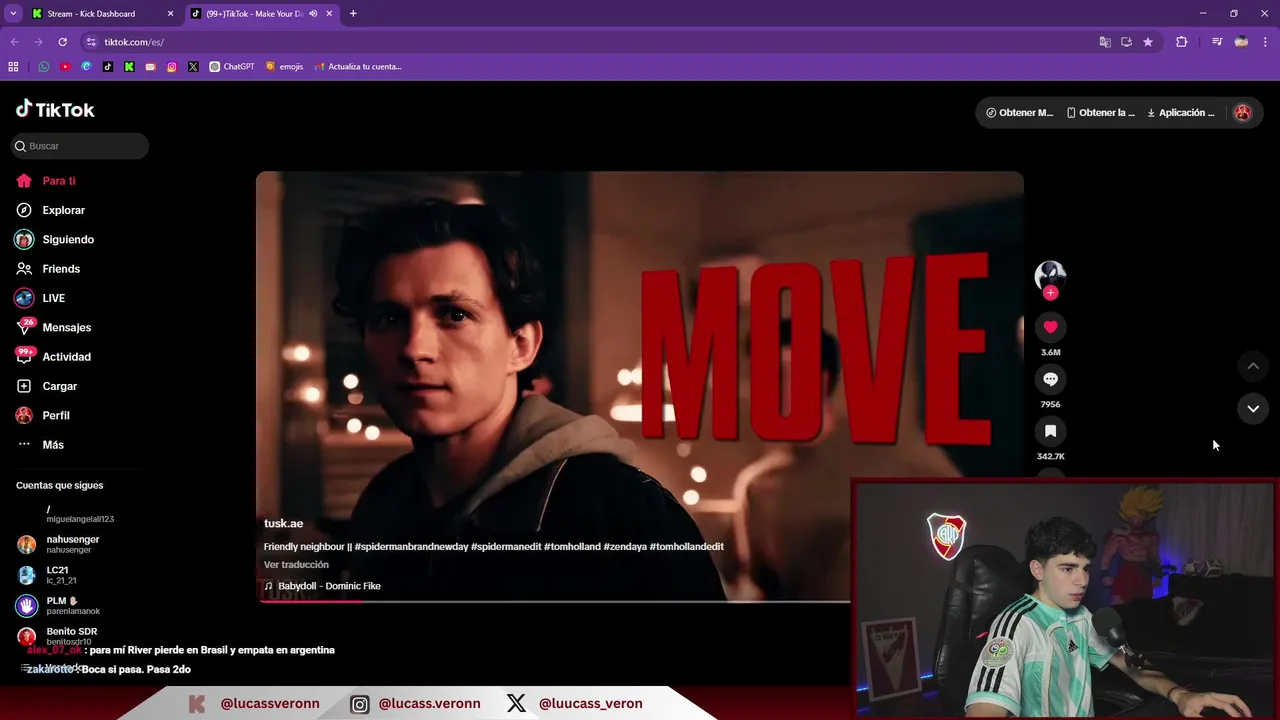Open WhatsApp bookmark
Viewport: 1280px width, 720px height.
click(44, 67)
